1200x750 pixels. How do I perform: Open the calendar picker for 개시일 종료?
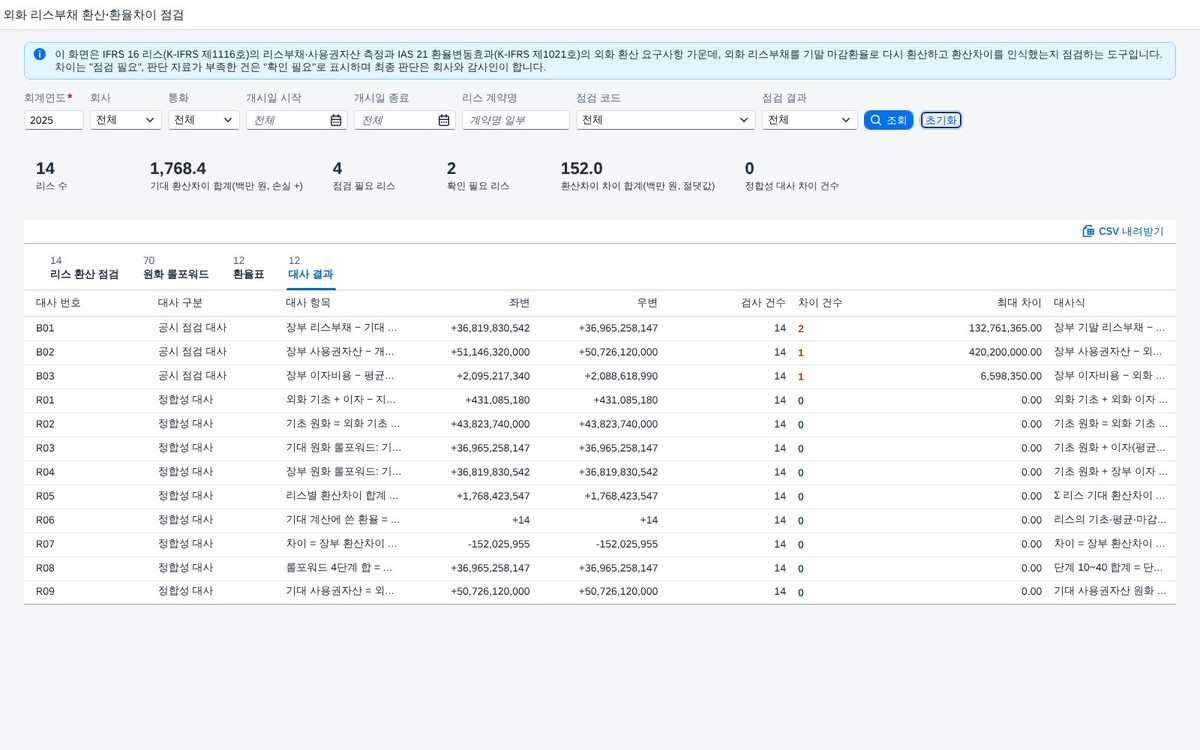[444, 120]
